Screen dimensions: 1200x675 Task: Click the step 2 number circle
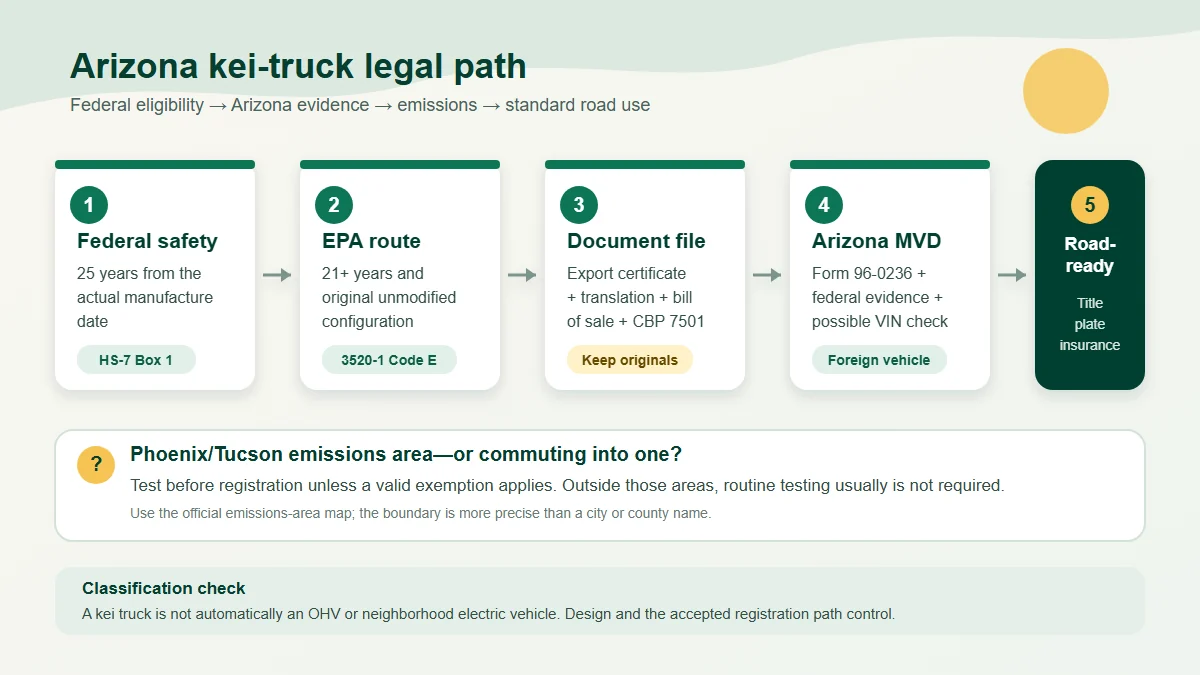click(x=334, y=205)
